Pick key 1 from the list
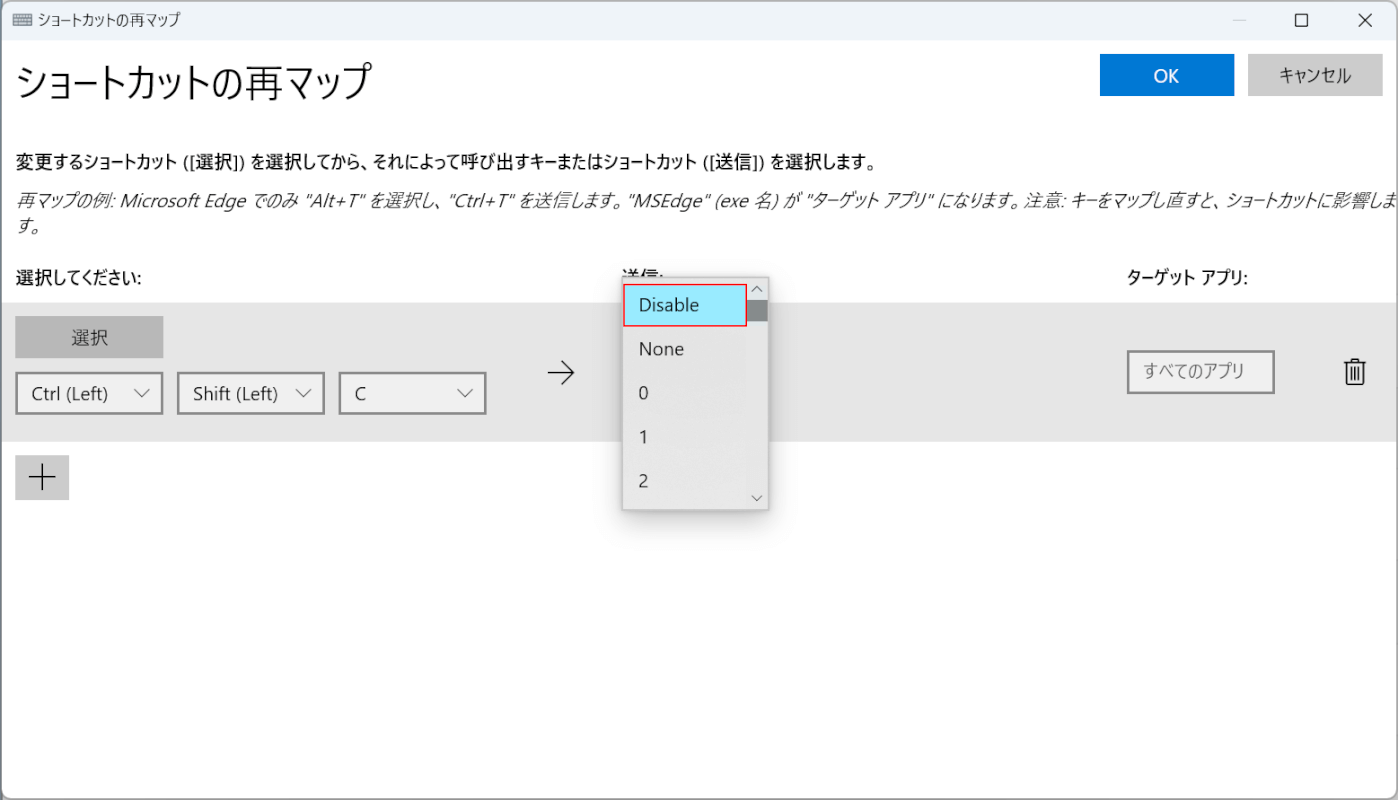 (x=685, y=437)
